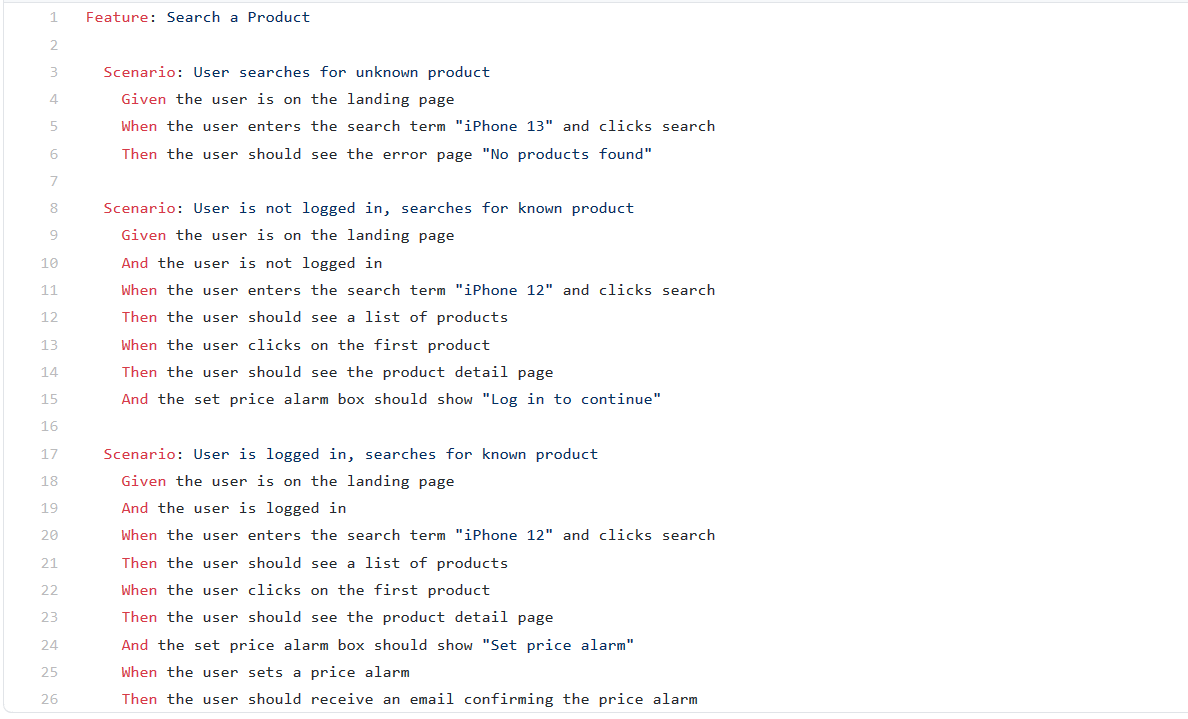Click 'When' keyword on line 22
This screenshot has height=719, width=1188.
pyautogui.click(x=139, y=590)
